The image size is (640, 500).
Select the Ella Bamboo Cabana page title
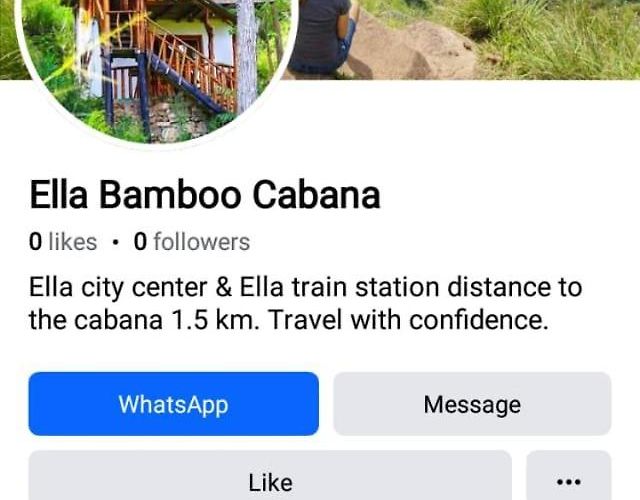205,195
